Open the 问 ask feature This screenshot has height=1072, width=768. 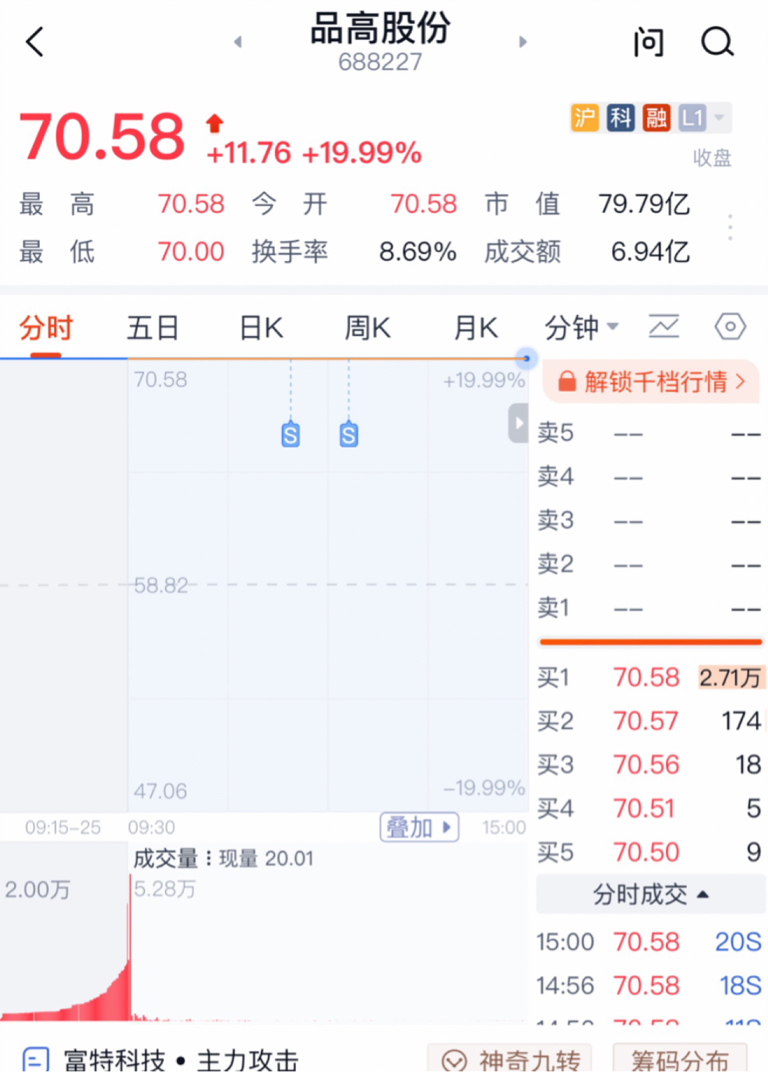click(x=648, y=42)
